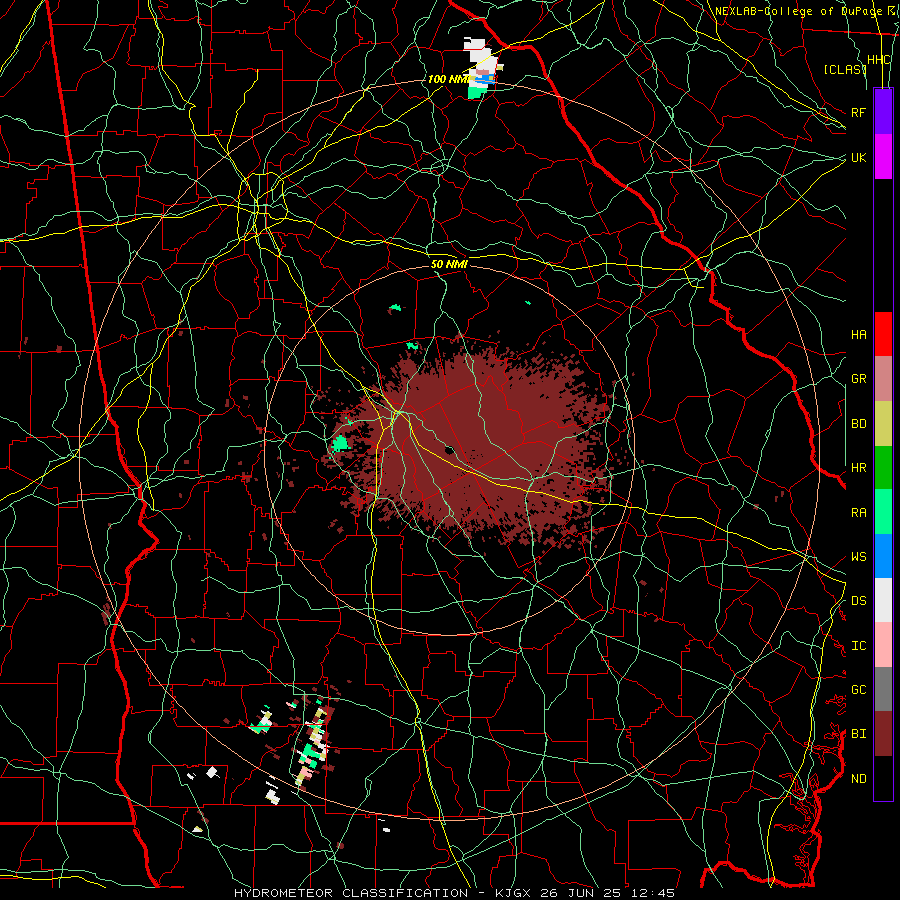The height and width of the screenshot is (900, 900).
Task: Click the WS legend label text
Action: pyautogui.click(x=858, y=557)
